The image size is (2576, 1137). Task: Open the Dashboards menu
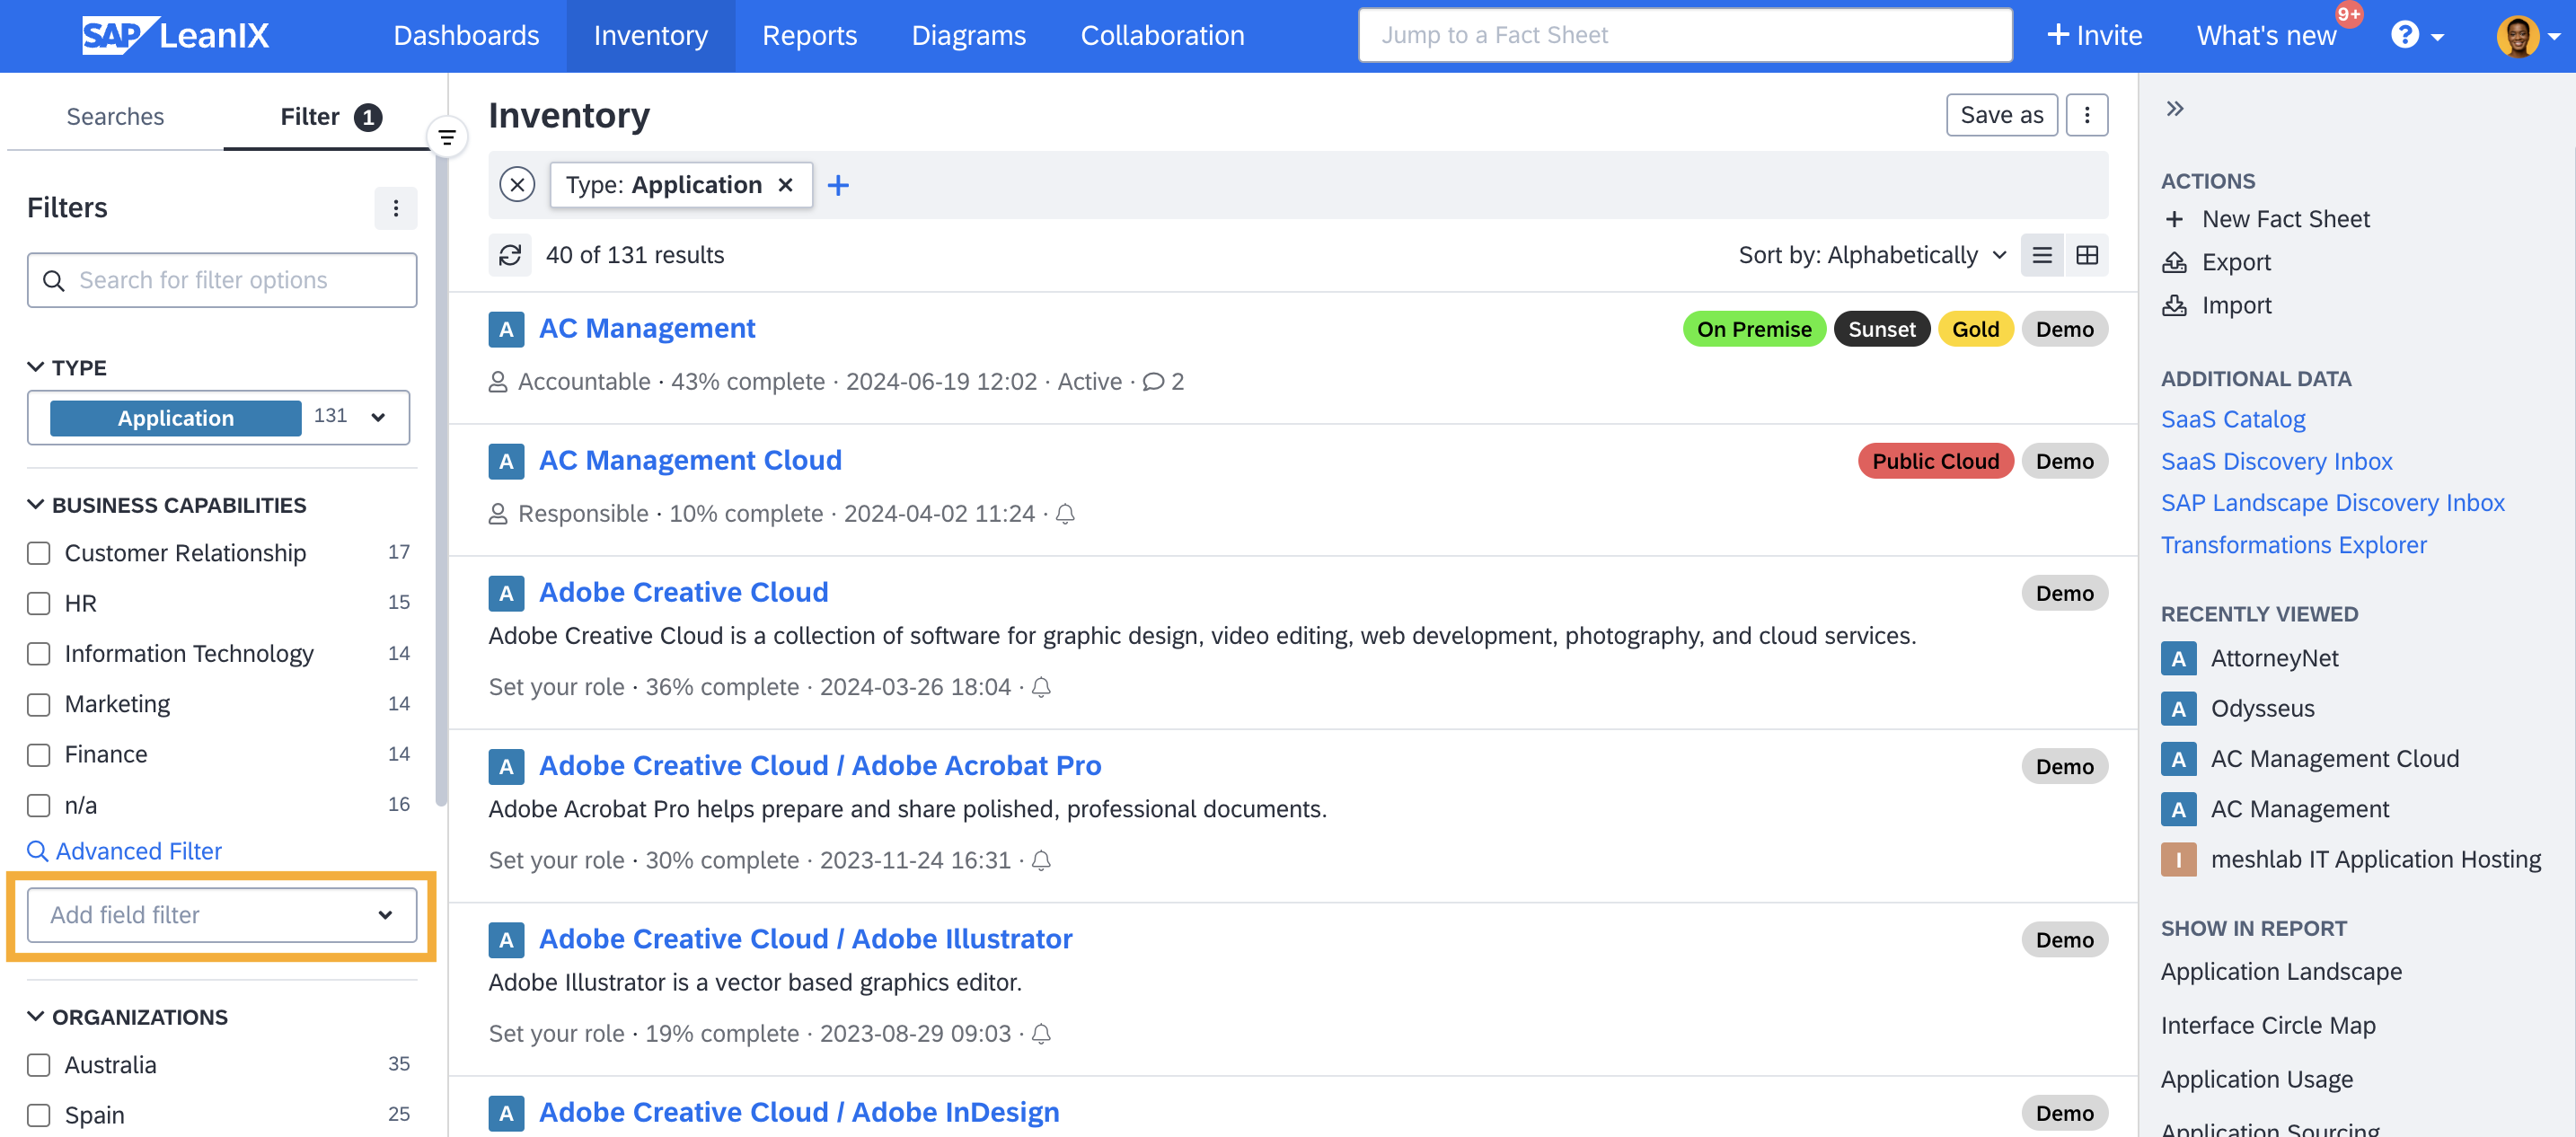pos(466,36)
